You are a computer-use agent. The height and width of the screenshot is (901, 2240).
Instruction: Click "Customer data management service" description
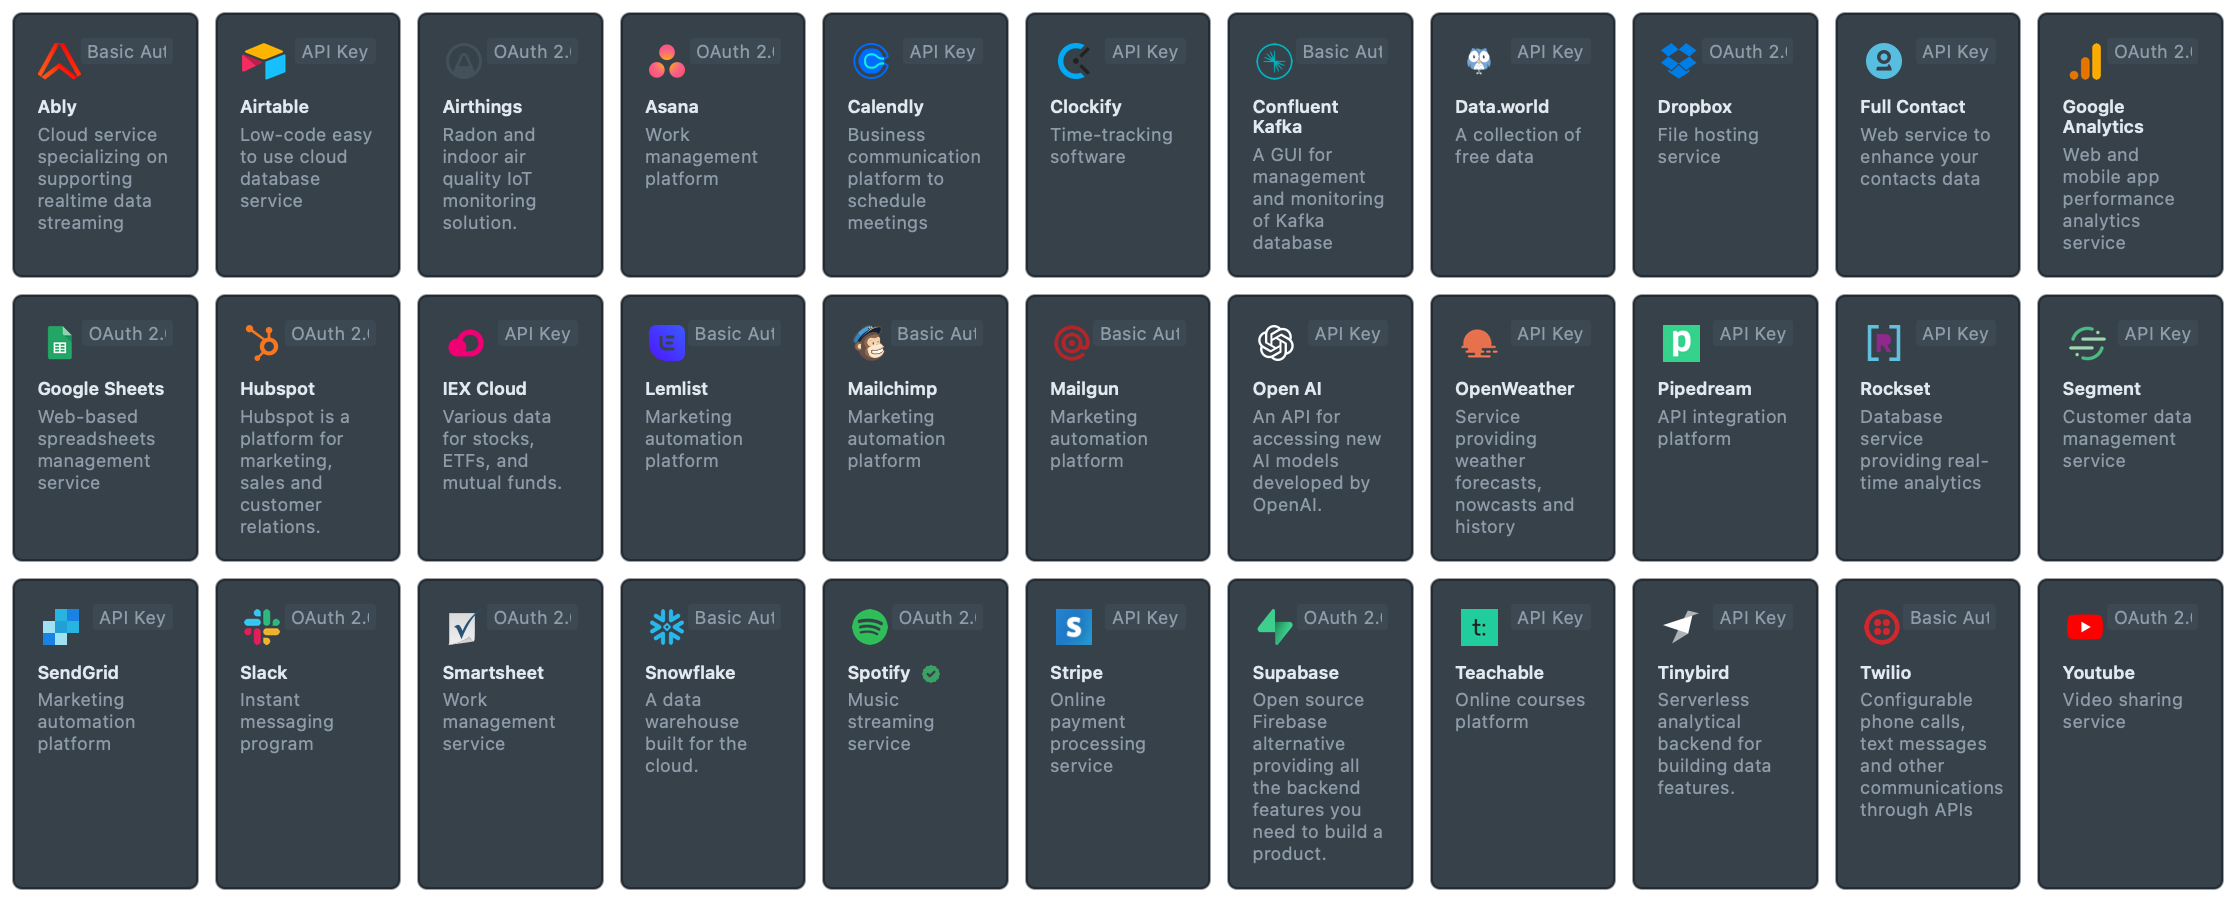click(x=2127, y=439)
